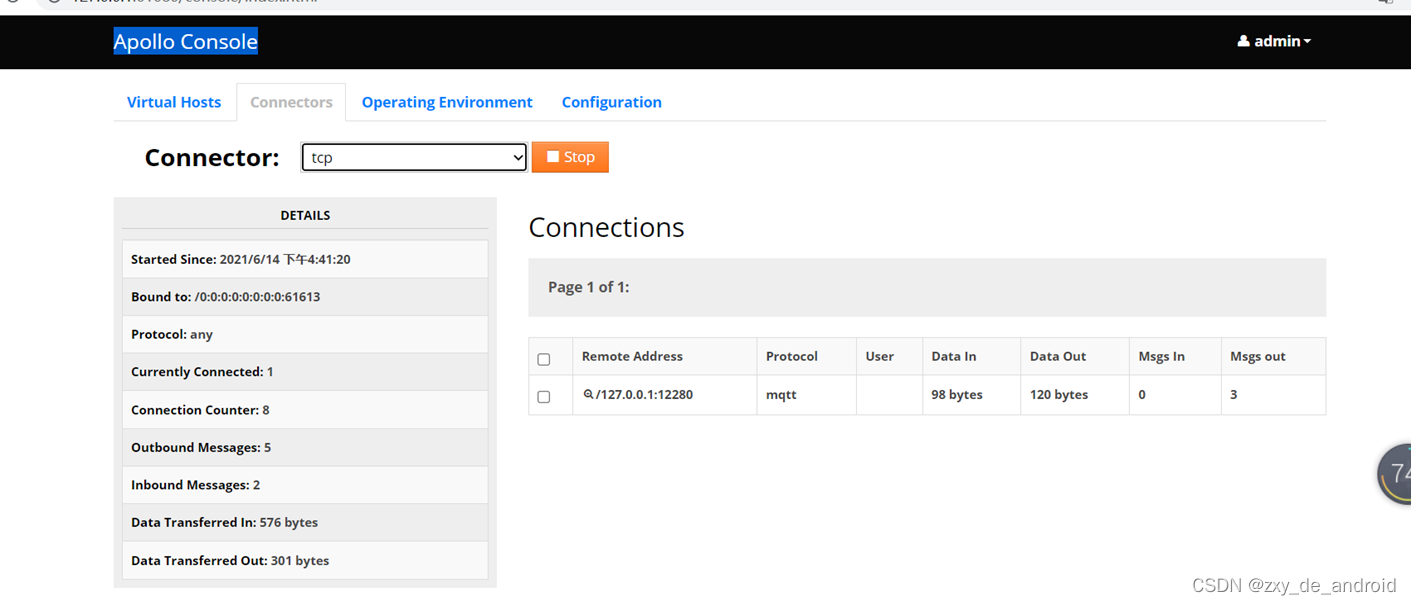
Task: Open connection details for /127.0.0.1:12280
Action: [644, 394]
